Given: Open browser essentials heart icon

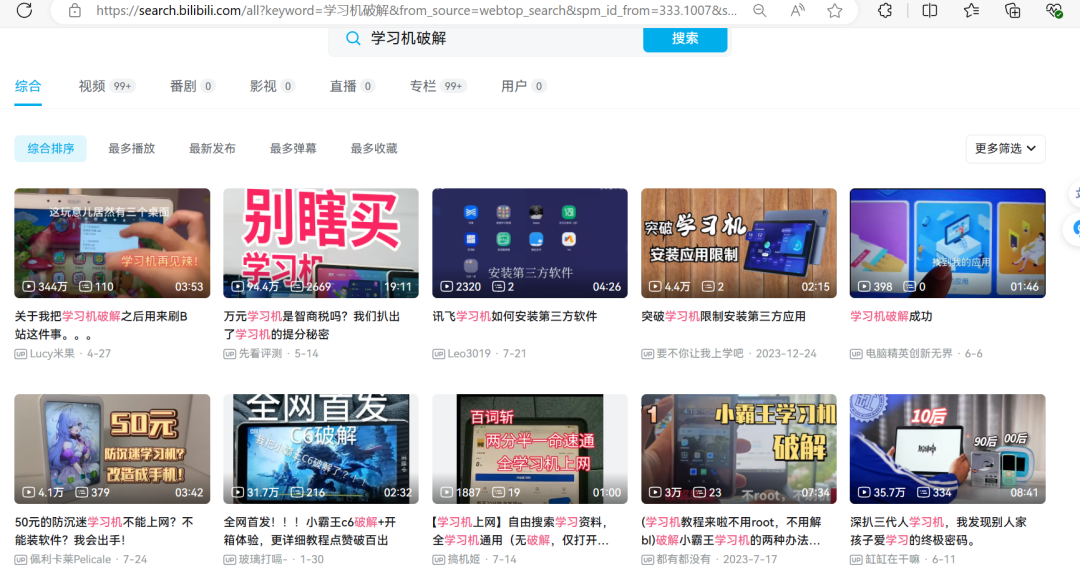Looking at the screenshot, I should pyautogui.click(x=1054, y=10).
